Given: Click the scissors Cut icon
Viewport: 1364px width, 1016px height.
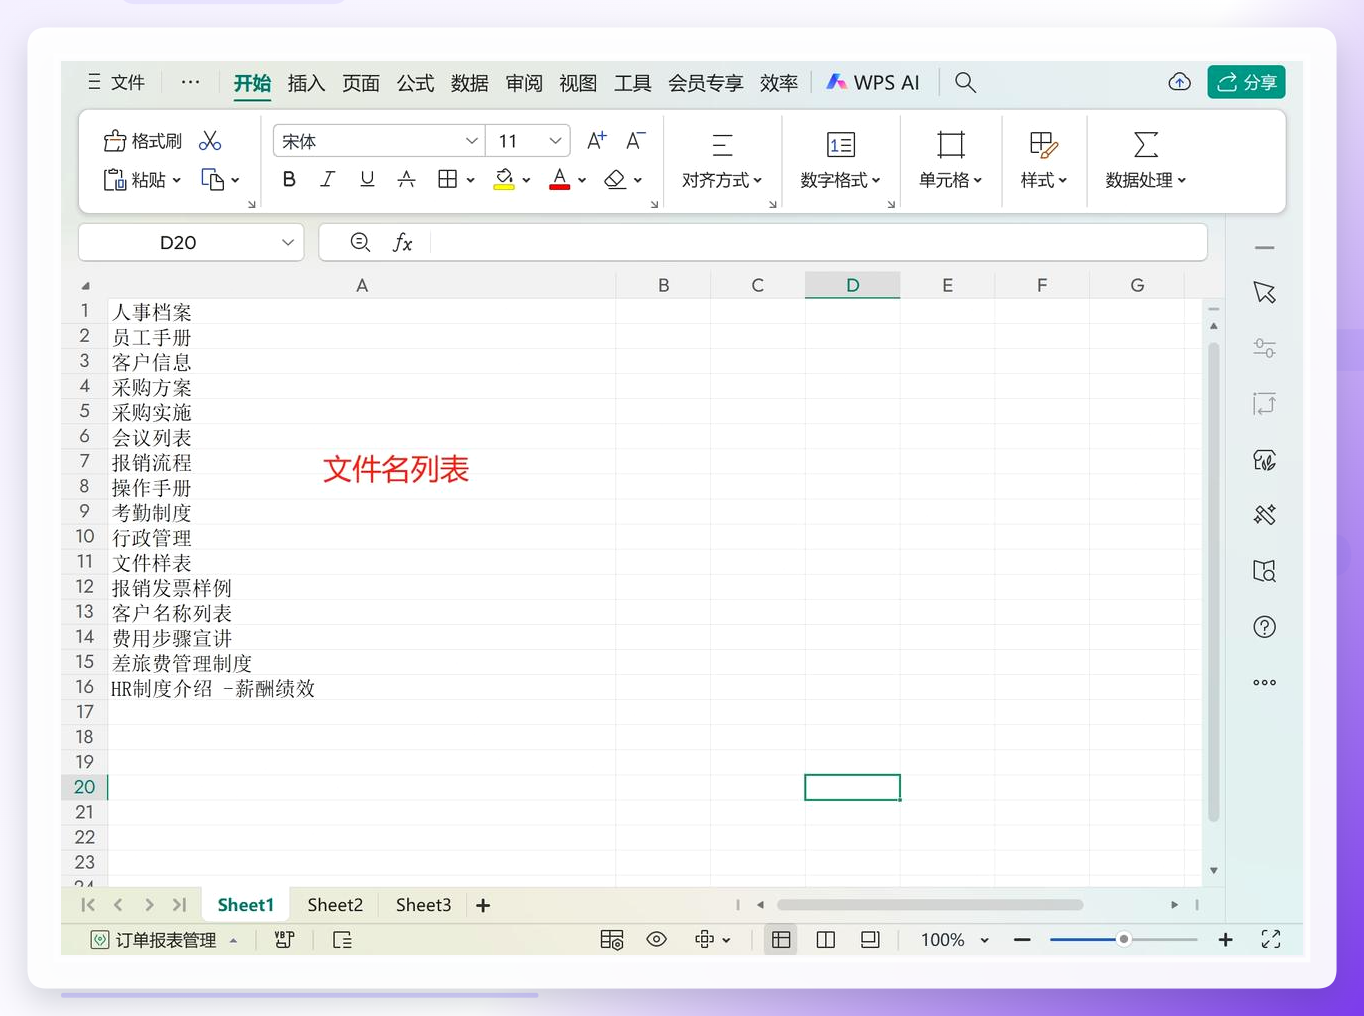Looking at the screenshot, I should coord(210,141).
